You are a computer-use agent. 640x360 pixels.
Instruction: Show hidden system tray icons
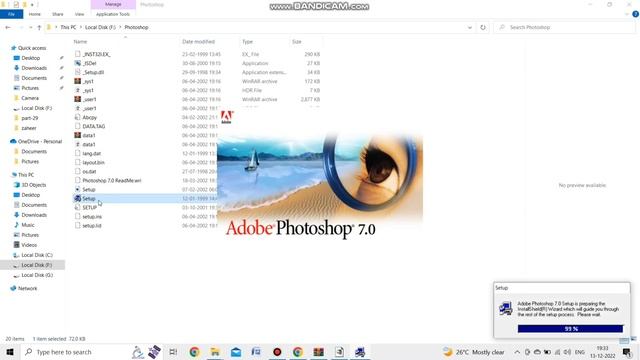click(x=517, y=352)
